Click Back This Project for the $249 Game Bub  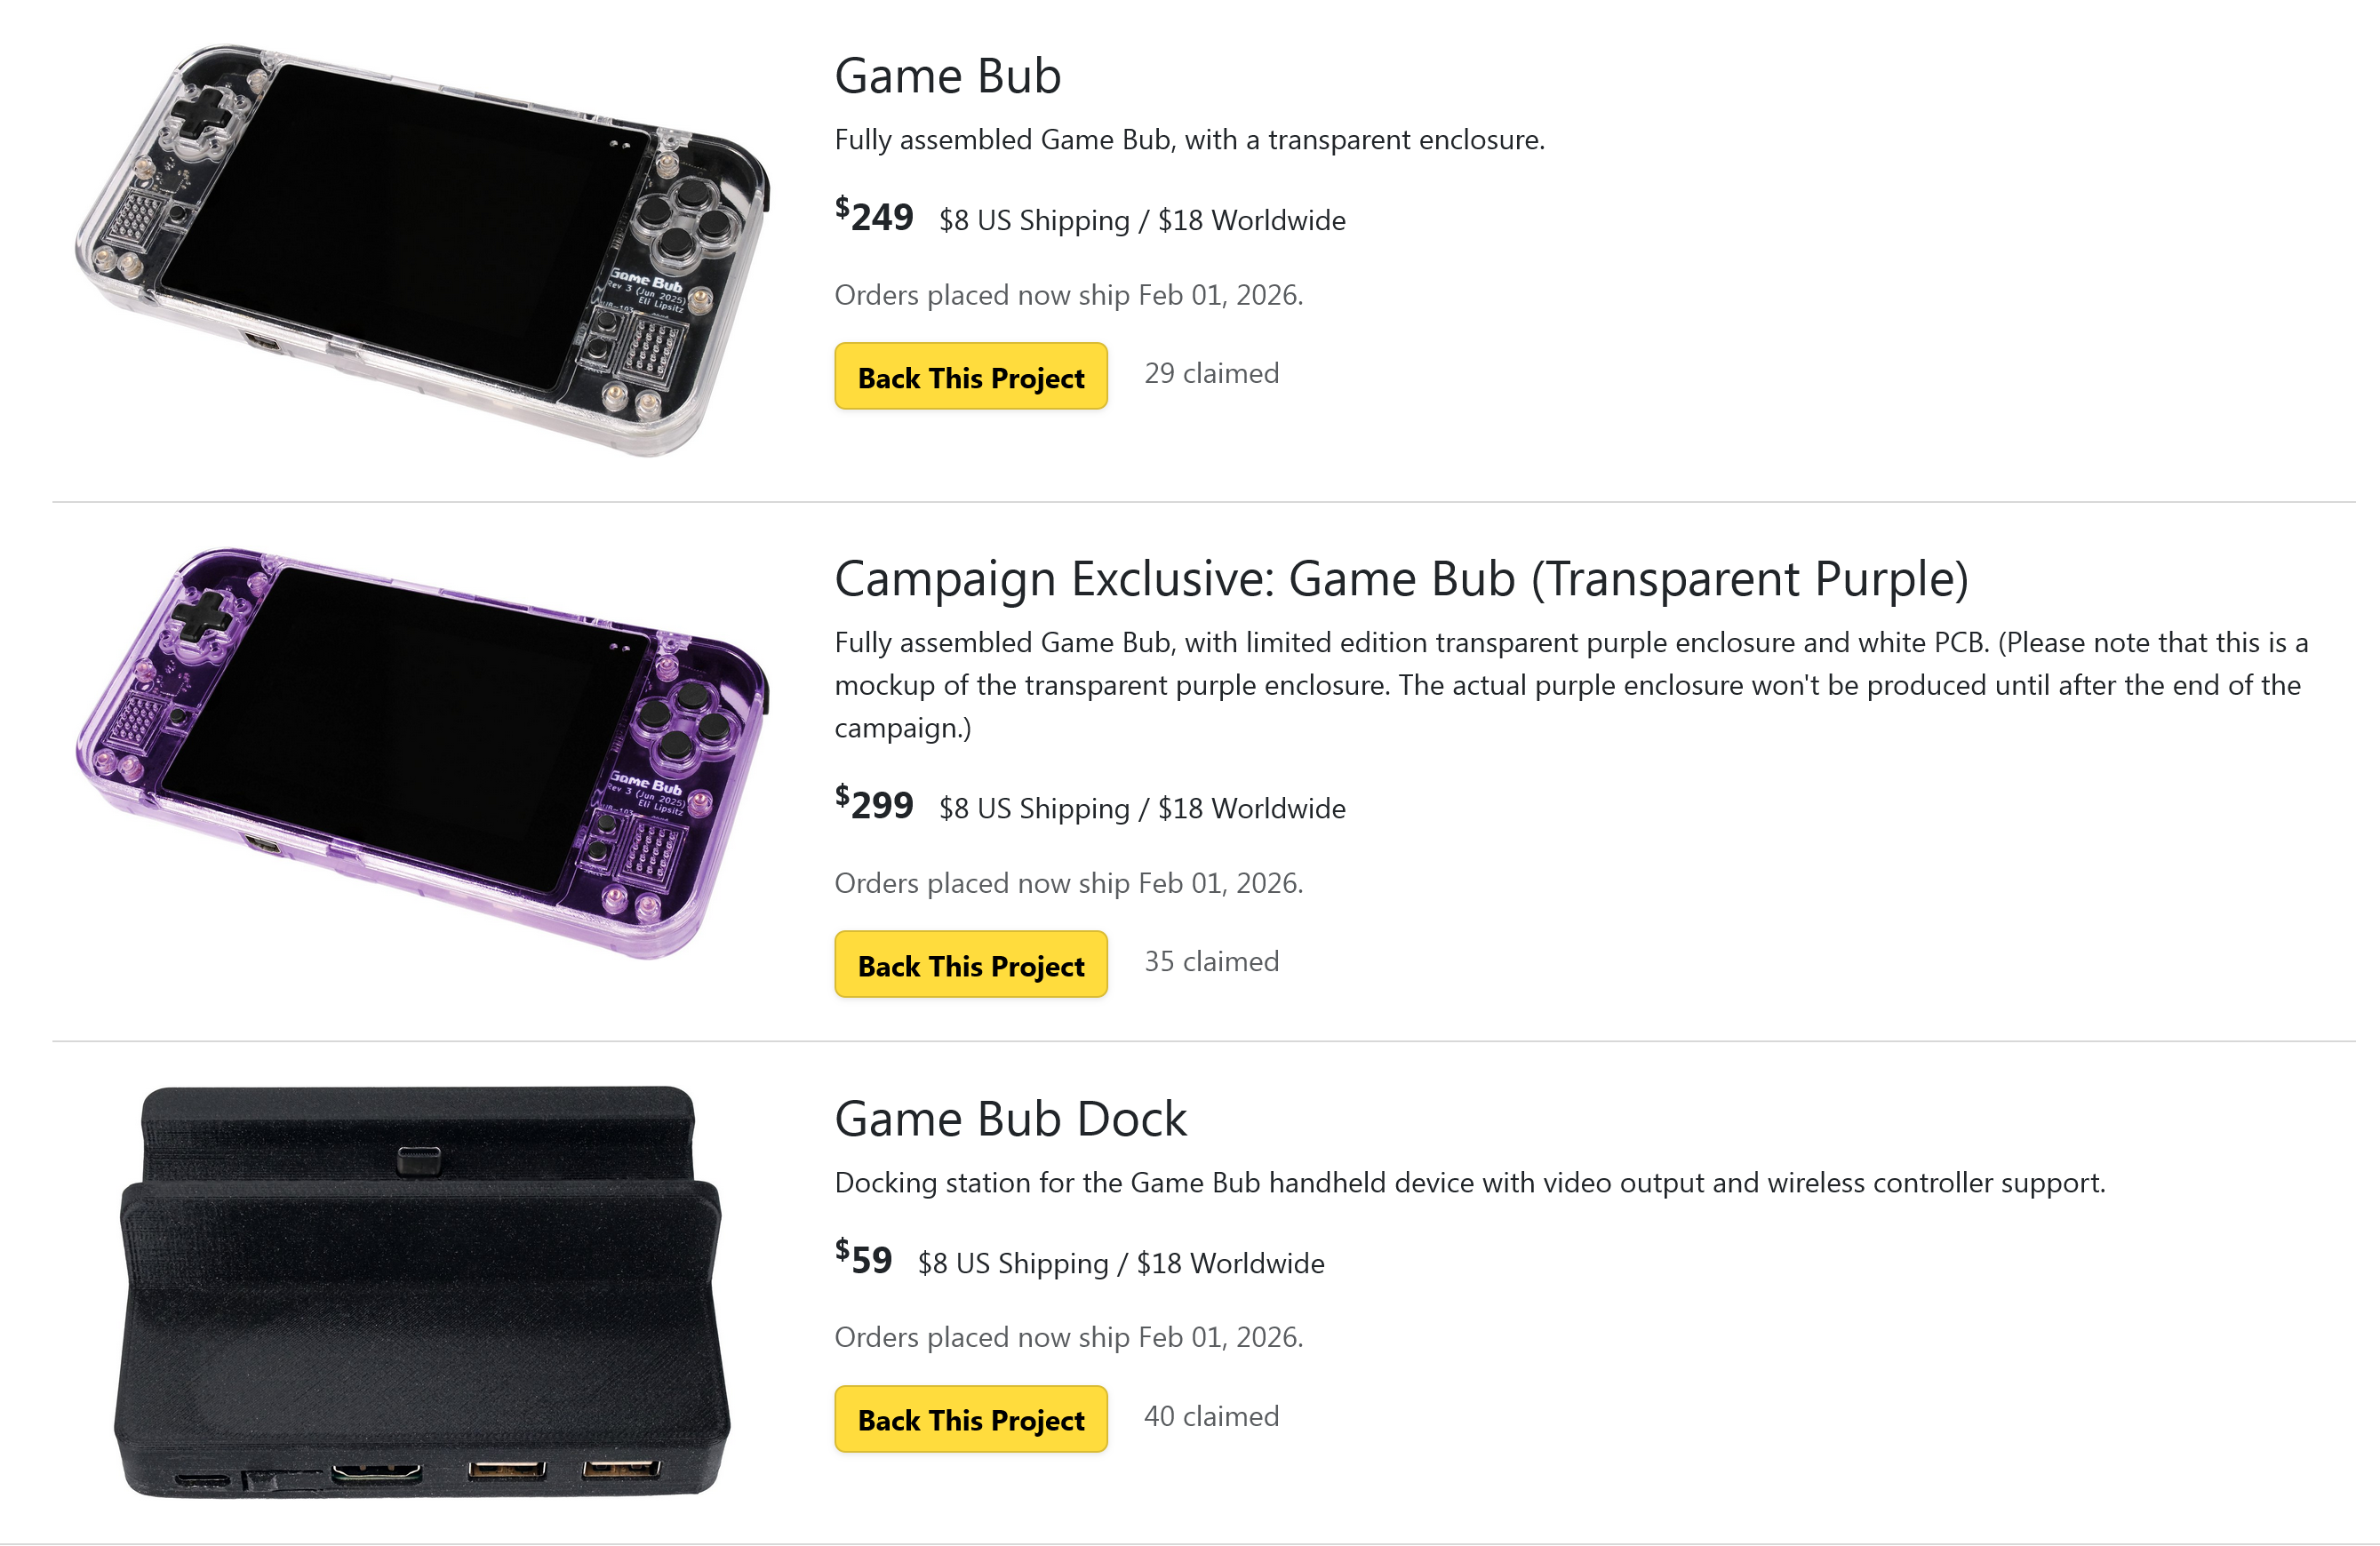coord(970,377)
